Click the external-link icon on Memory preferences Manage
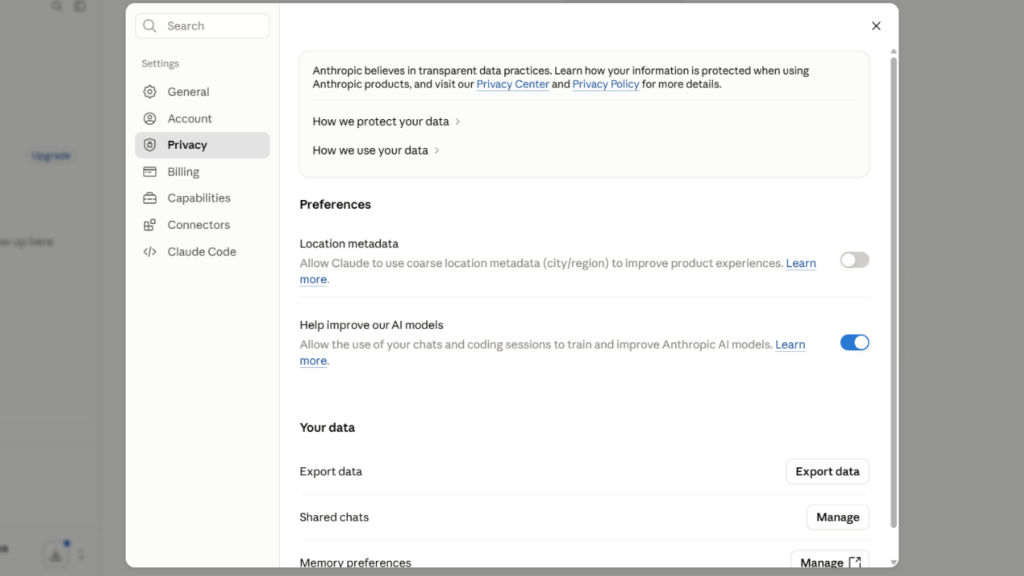Image resolution: width=1024 pixels, height=576 pixels. pos(855,562)
